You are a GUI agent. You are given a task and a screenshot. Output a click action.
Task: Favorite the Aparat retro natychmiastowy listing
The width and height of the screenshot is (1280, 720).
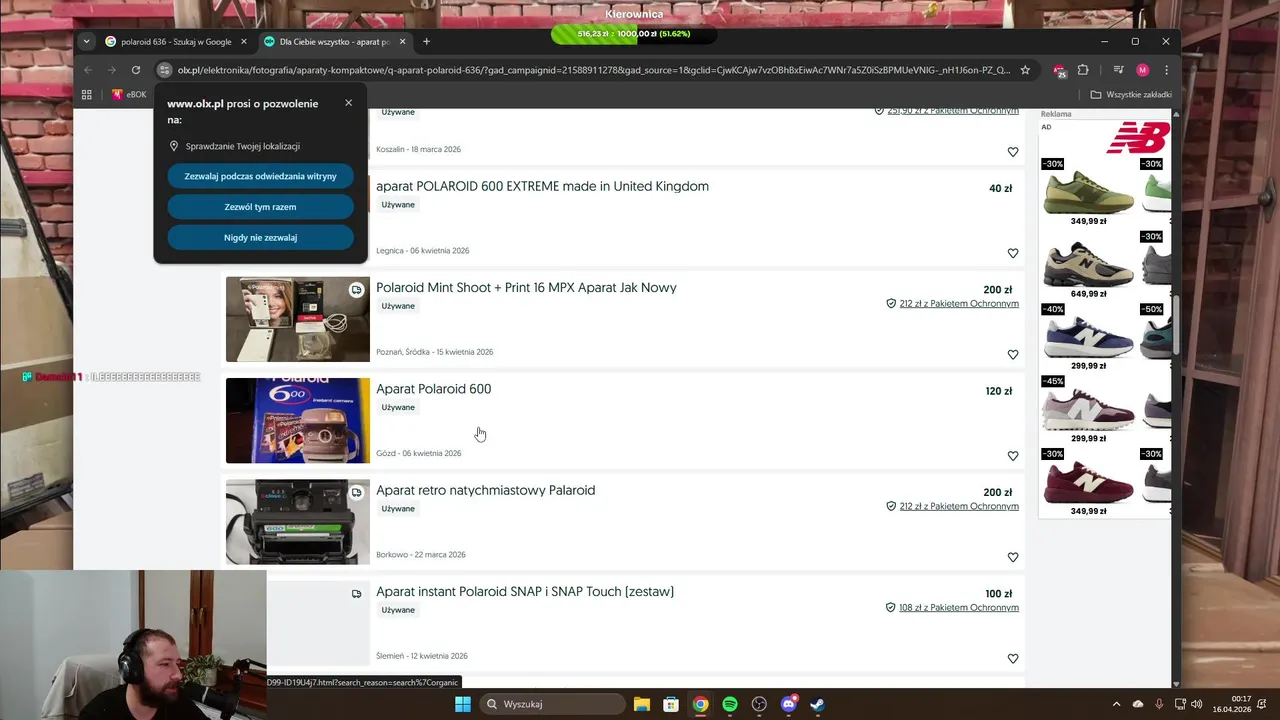tap(1013, 557)
